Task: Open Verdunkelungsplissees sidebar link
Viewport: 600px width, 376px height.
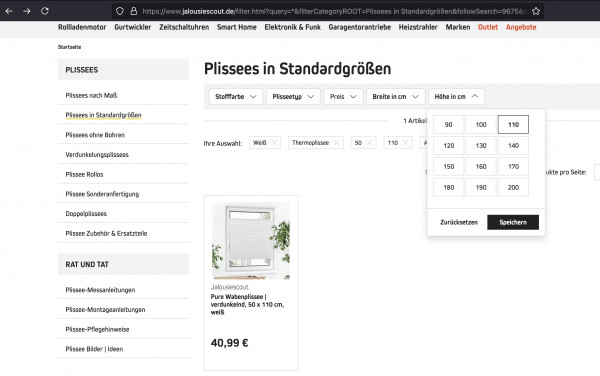Action: 97,155
